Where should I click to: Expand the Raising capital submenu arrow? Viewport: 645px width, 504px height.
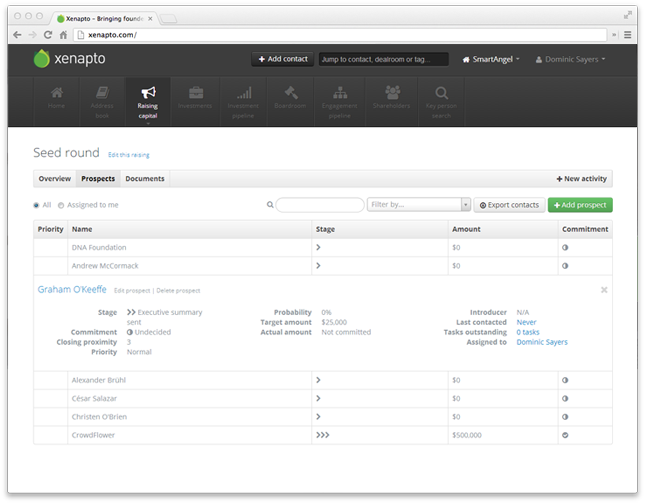pyautogui.click(x=148, y=123)
